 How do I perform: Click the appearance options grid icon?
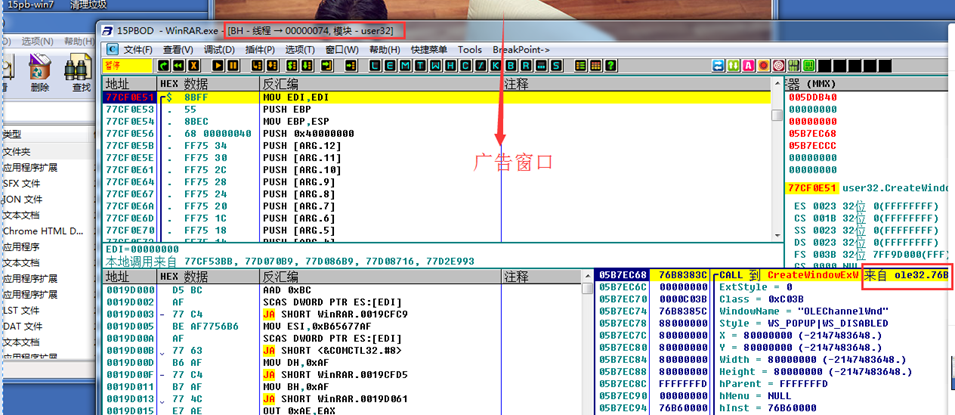click(594, 65)
